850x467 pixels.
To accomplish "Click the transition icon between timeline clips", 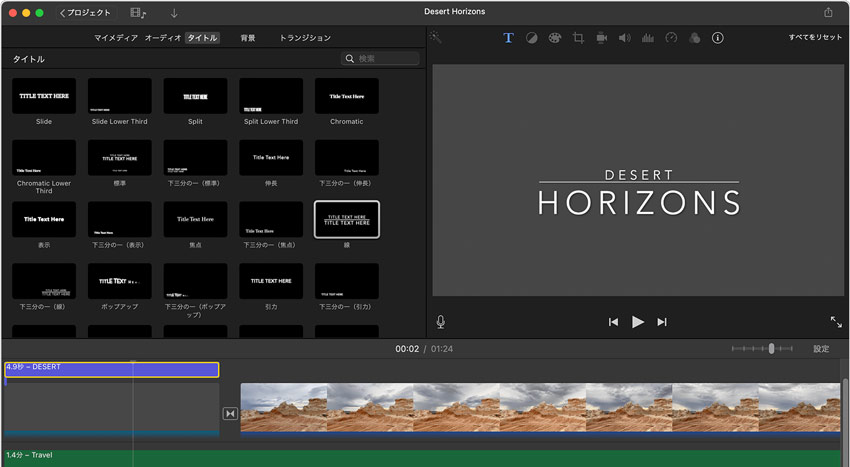I will click(x=230, y=413).
